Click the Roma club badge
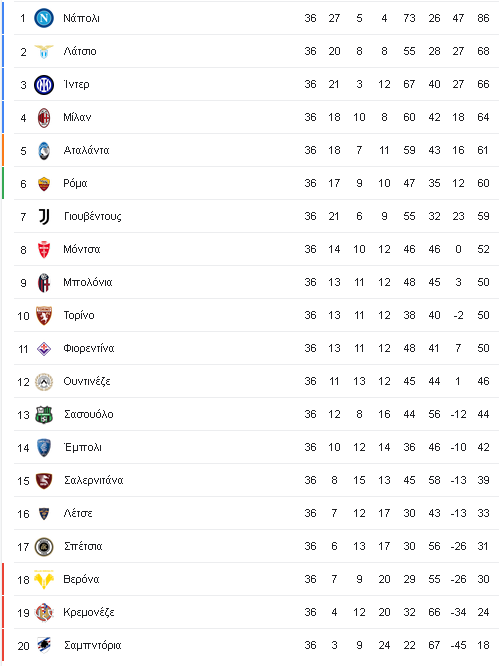The height and width of the screenshot is (666, 499). [44, 184]
